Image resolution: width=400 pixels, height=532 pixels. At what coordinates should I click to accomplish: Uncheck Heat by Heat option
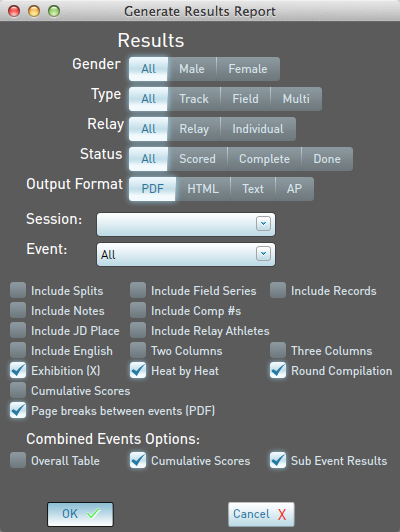(x=138, y=370)
